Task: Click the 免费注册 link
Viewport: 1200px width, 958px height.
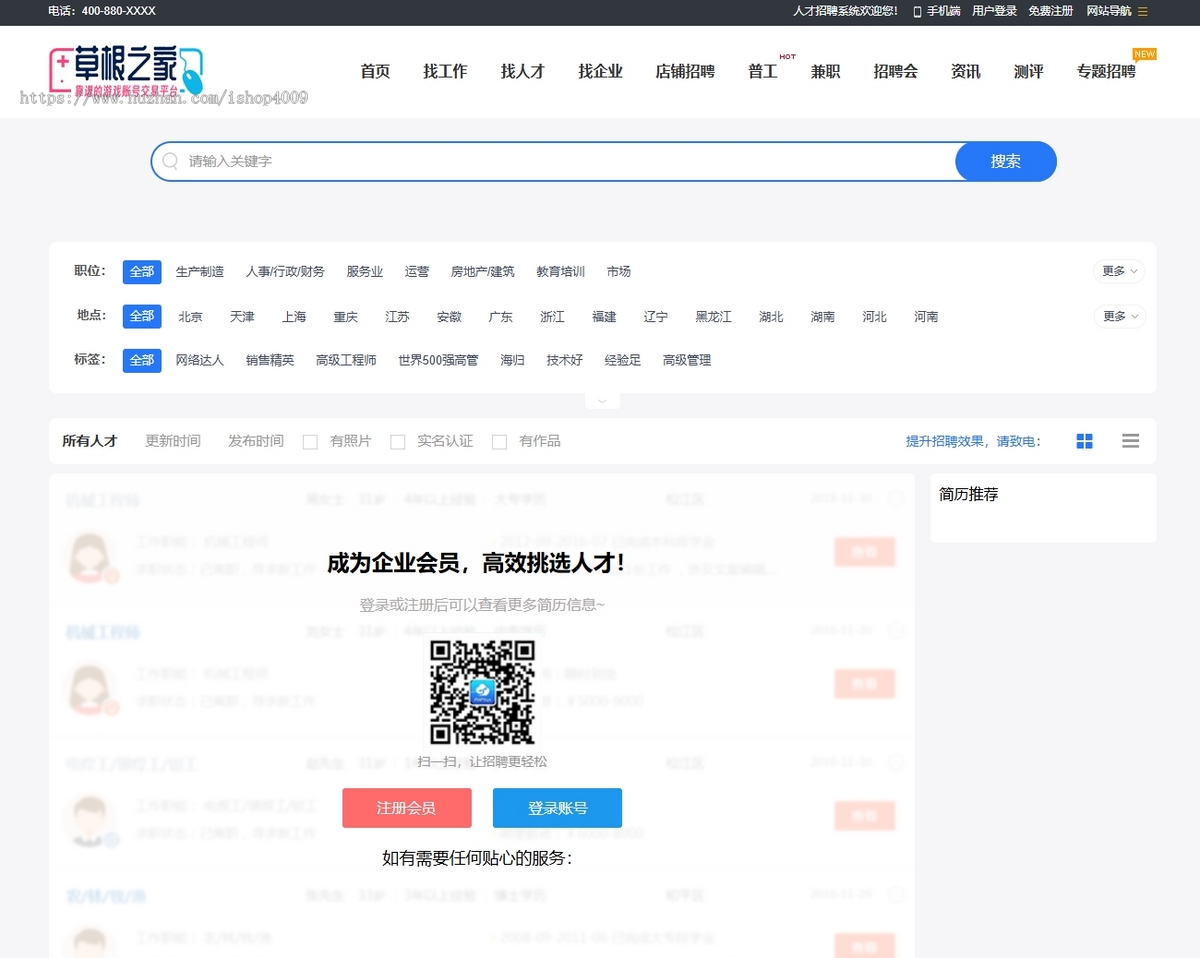Action: [1051, 11]
